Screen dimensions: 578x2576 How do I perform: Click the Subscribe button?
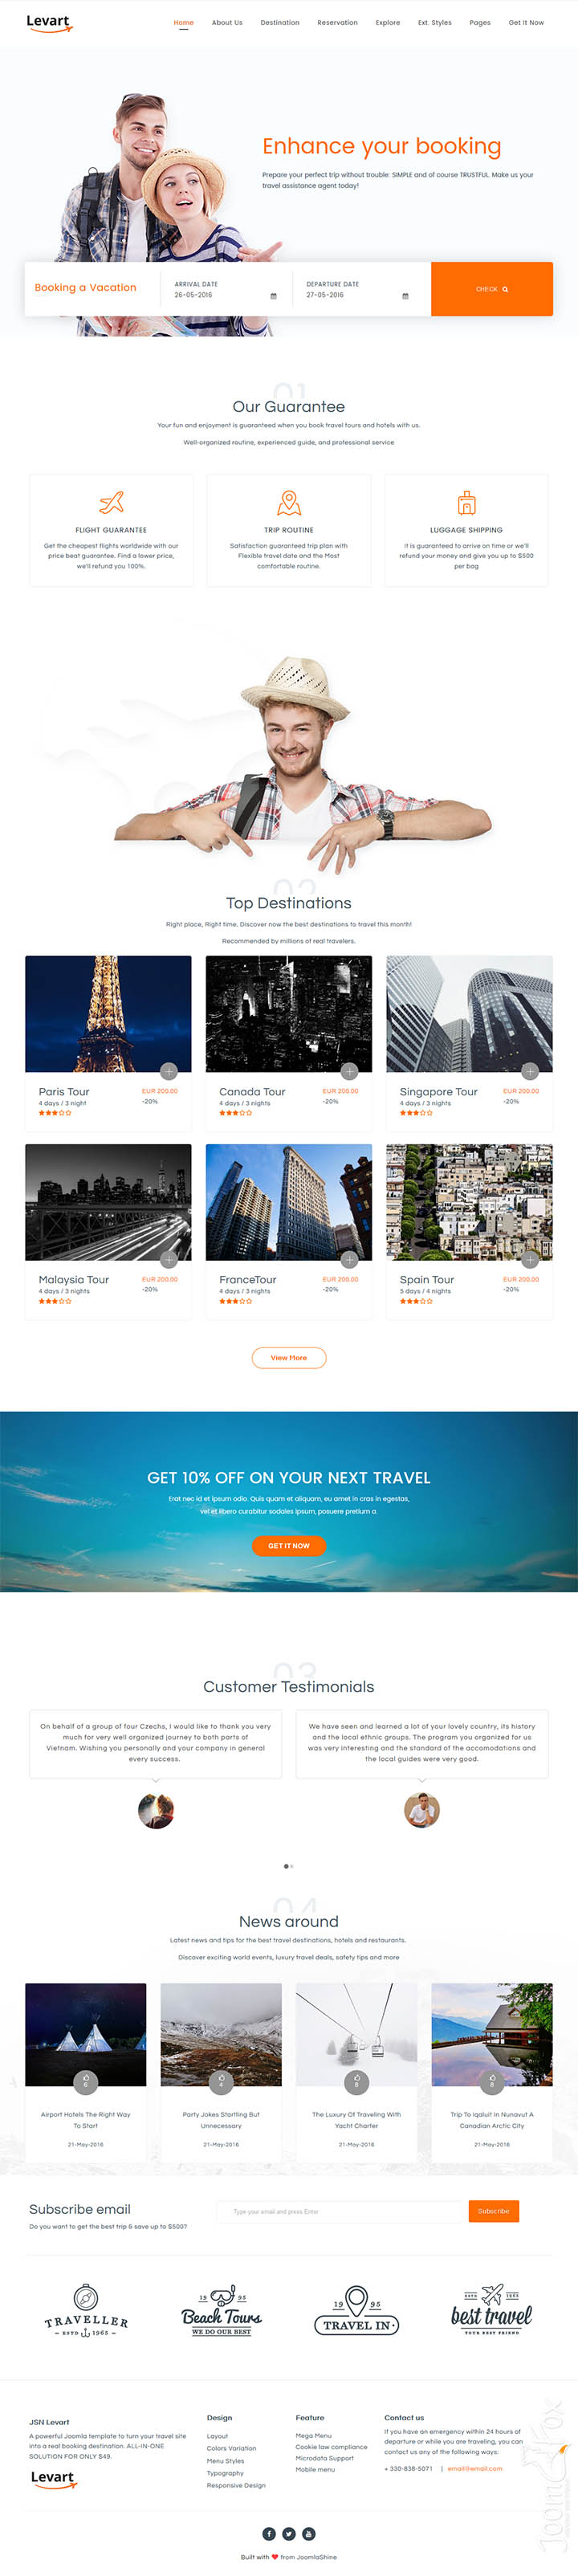(x=494, y=2211)
